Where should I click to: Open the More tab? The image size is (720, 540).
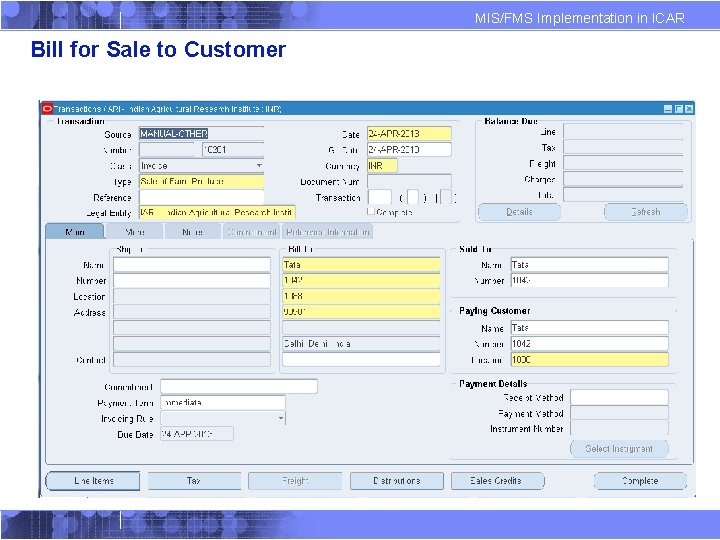(x=135, y=232)
